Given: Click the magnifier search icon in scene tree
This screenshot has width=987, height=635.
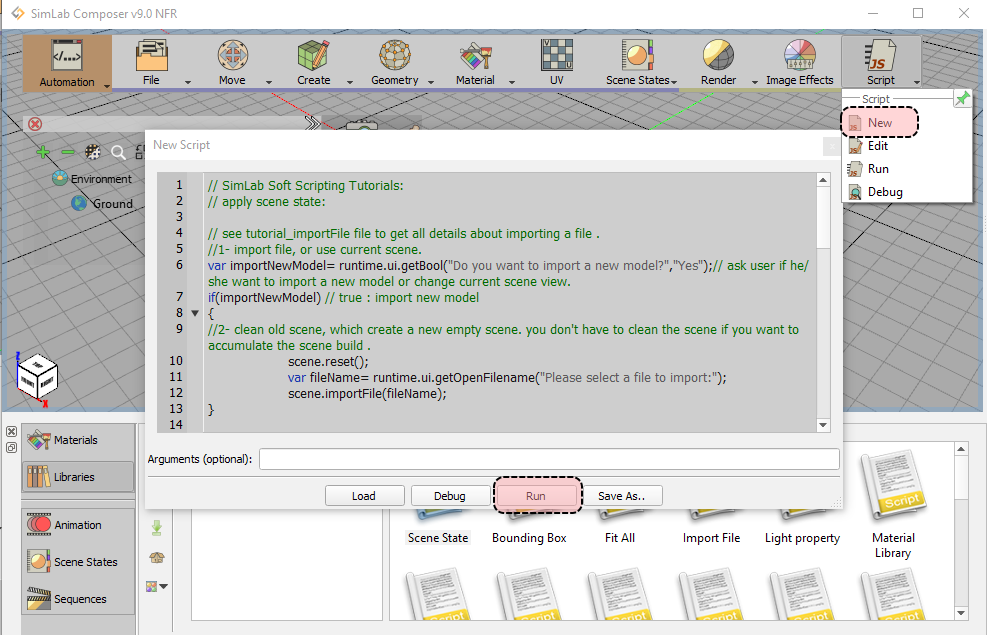Looking at the screenshot, I should [x=118, y=152].
